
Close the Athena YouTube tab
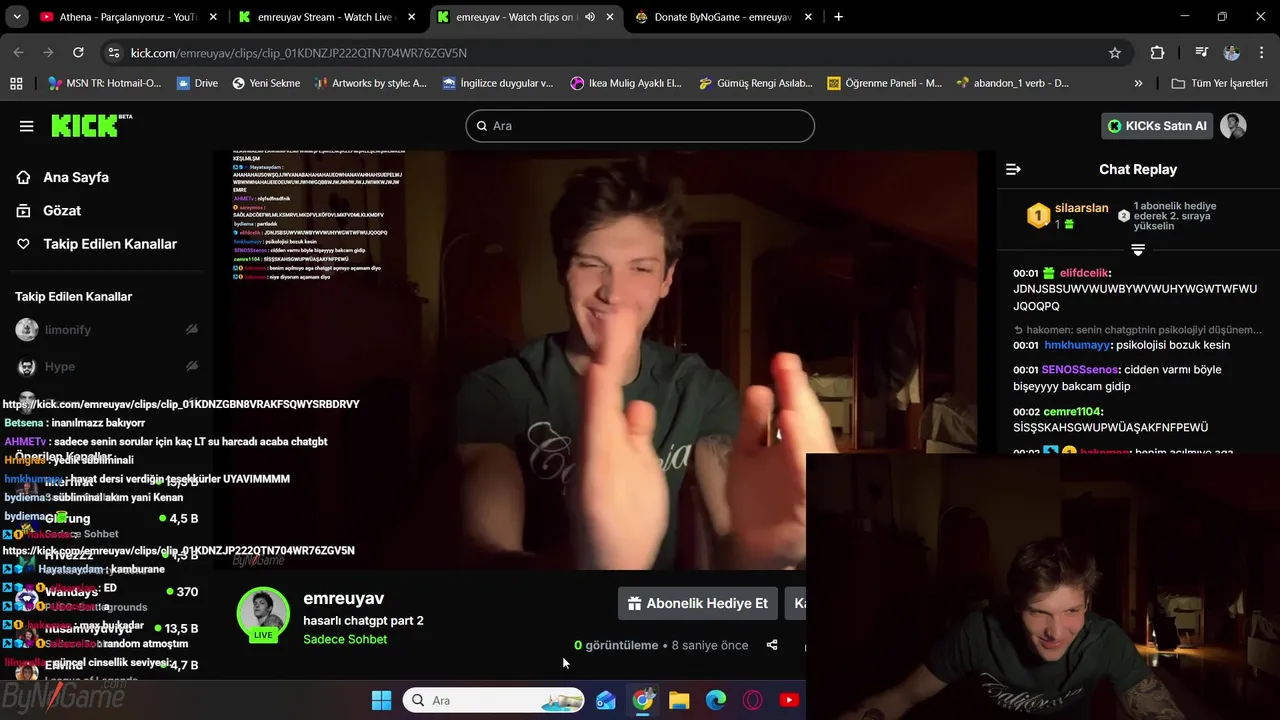tap(213, 17)
